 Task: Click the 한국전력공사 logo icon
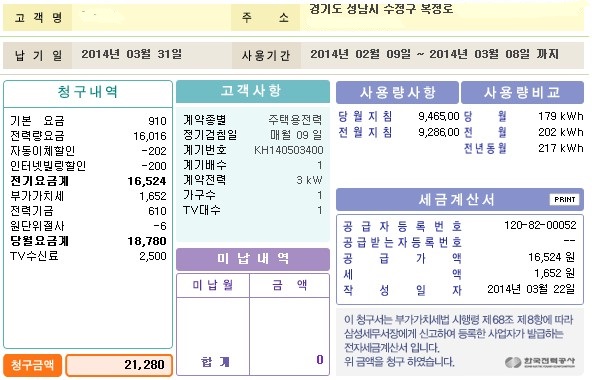pos(513,362)
